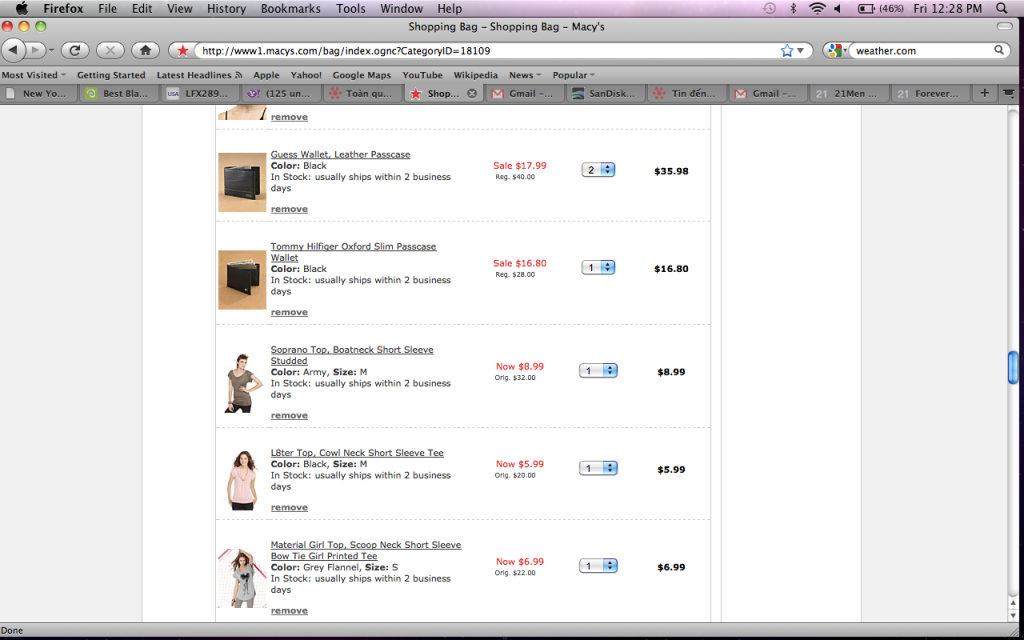Close the Shopping Bag tab

pos(472,93)
